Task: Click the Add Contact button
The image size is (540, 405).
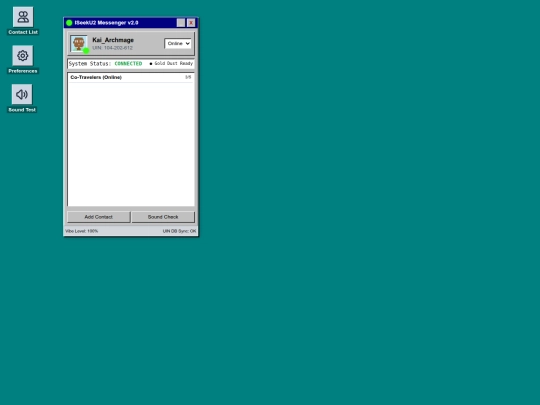Action: tap(98, 217)
